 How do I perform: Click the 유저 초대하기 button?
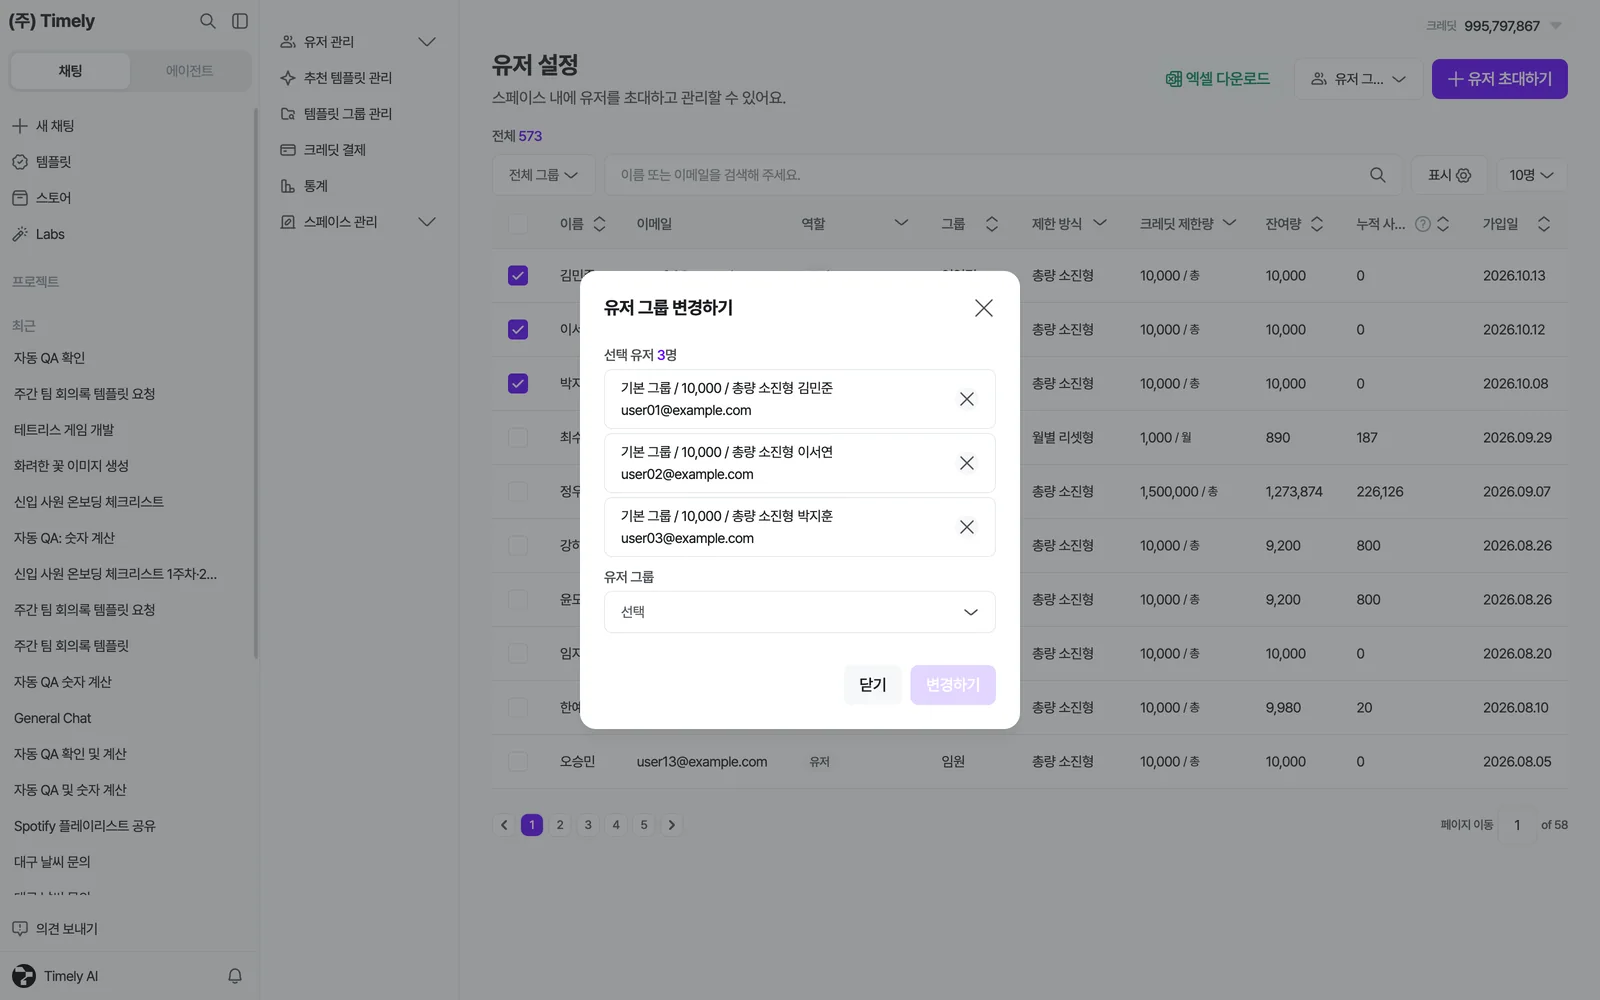click(1500, 79)
